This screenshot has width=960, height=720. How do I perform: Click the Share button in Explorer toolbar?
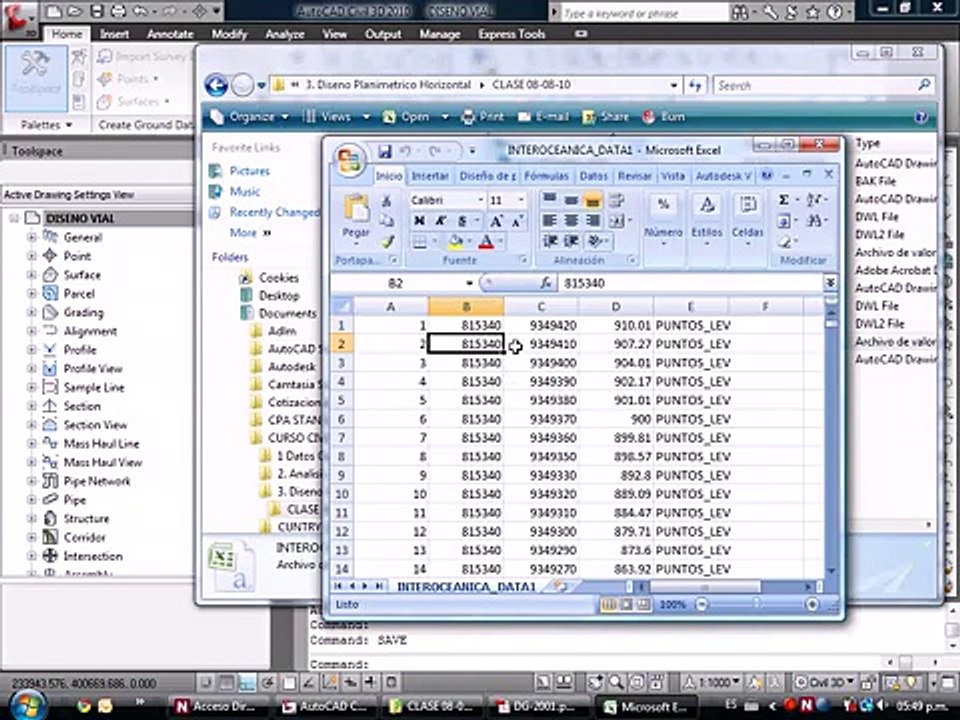pyautogui.click(x=606, y=117)
